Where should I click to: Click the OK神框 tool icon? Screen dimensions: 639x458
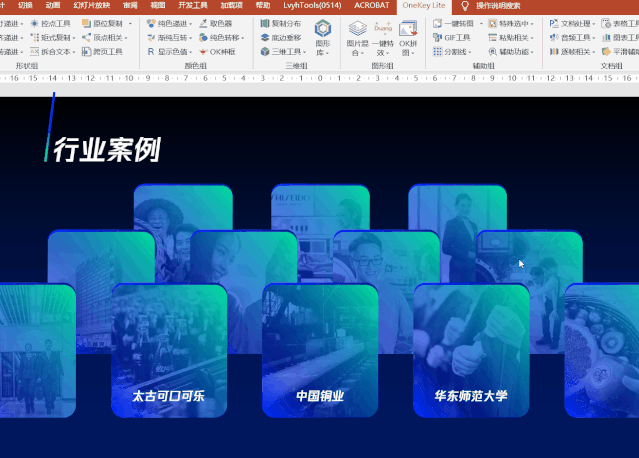(x=203, y=52)
